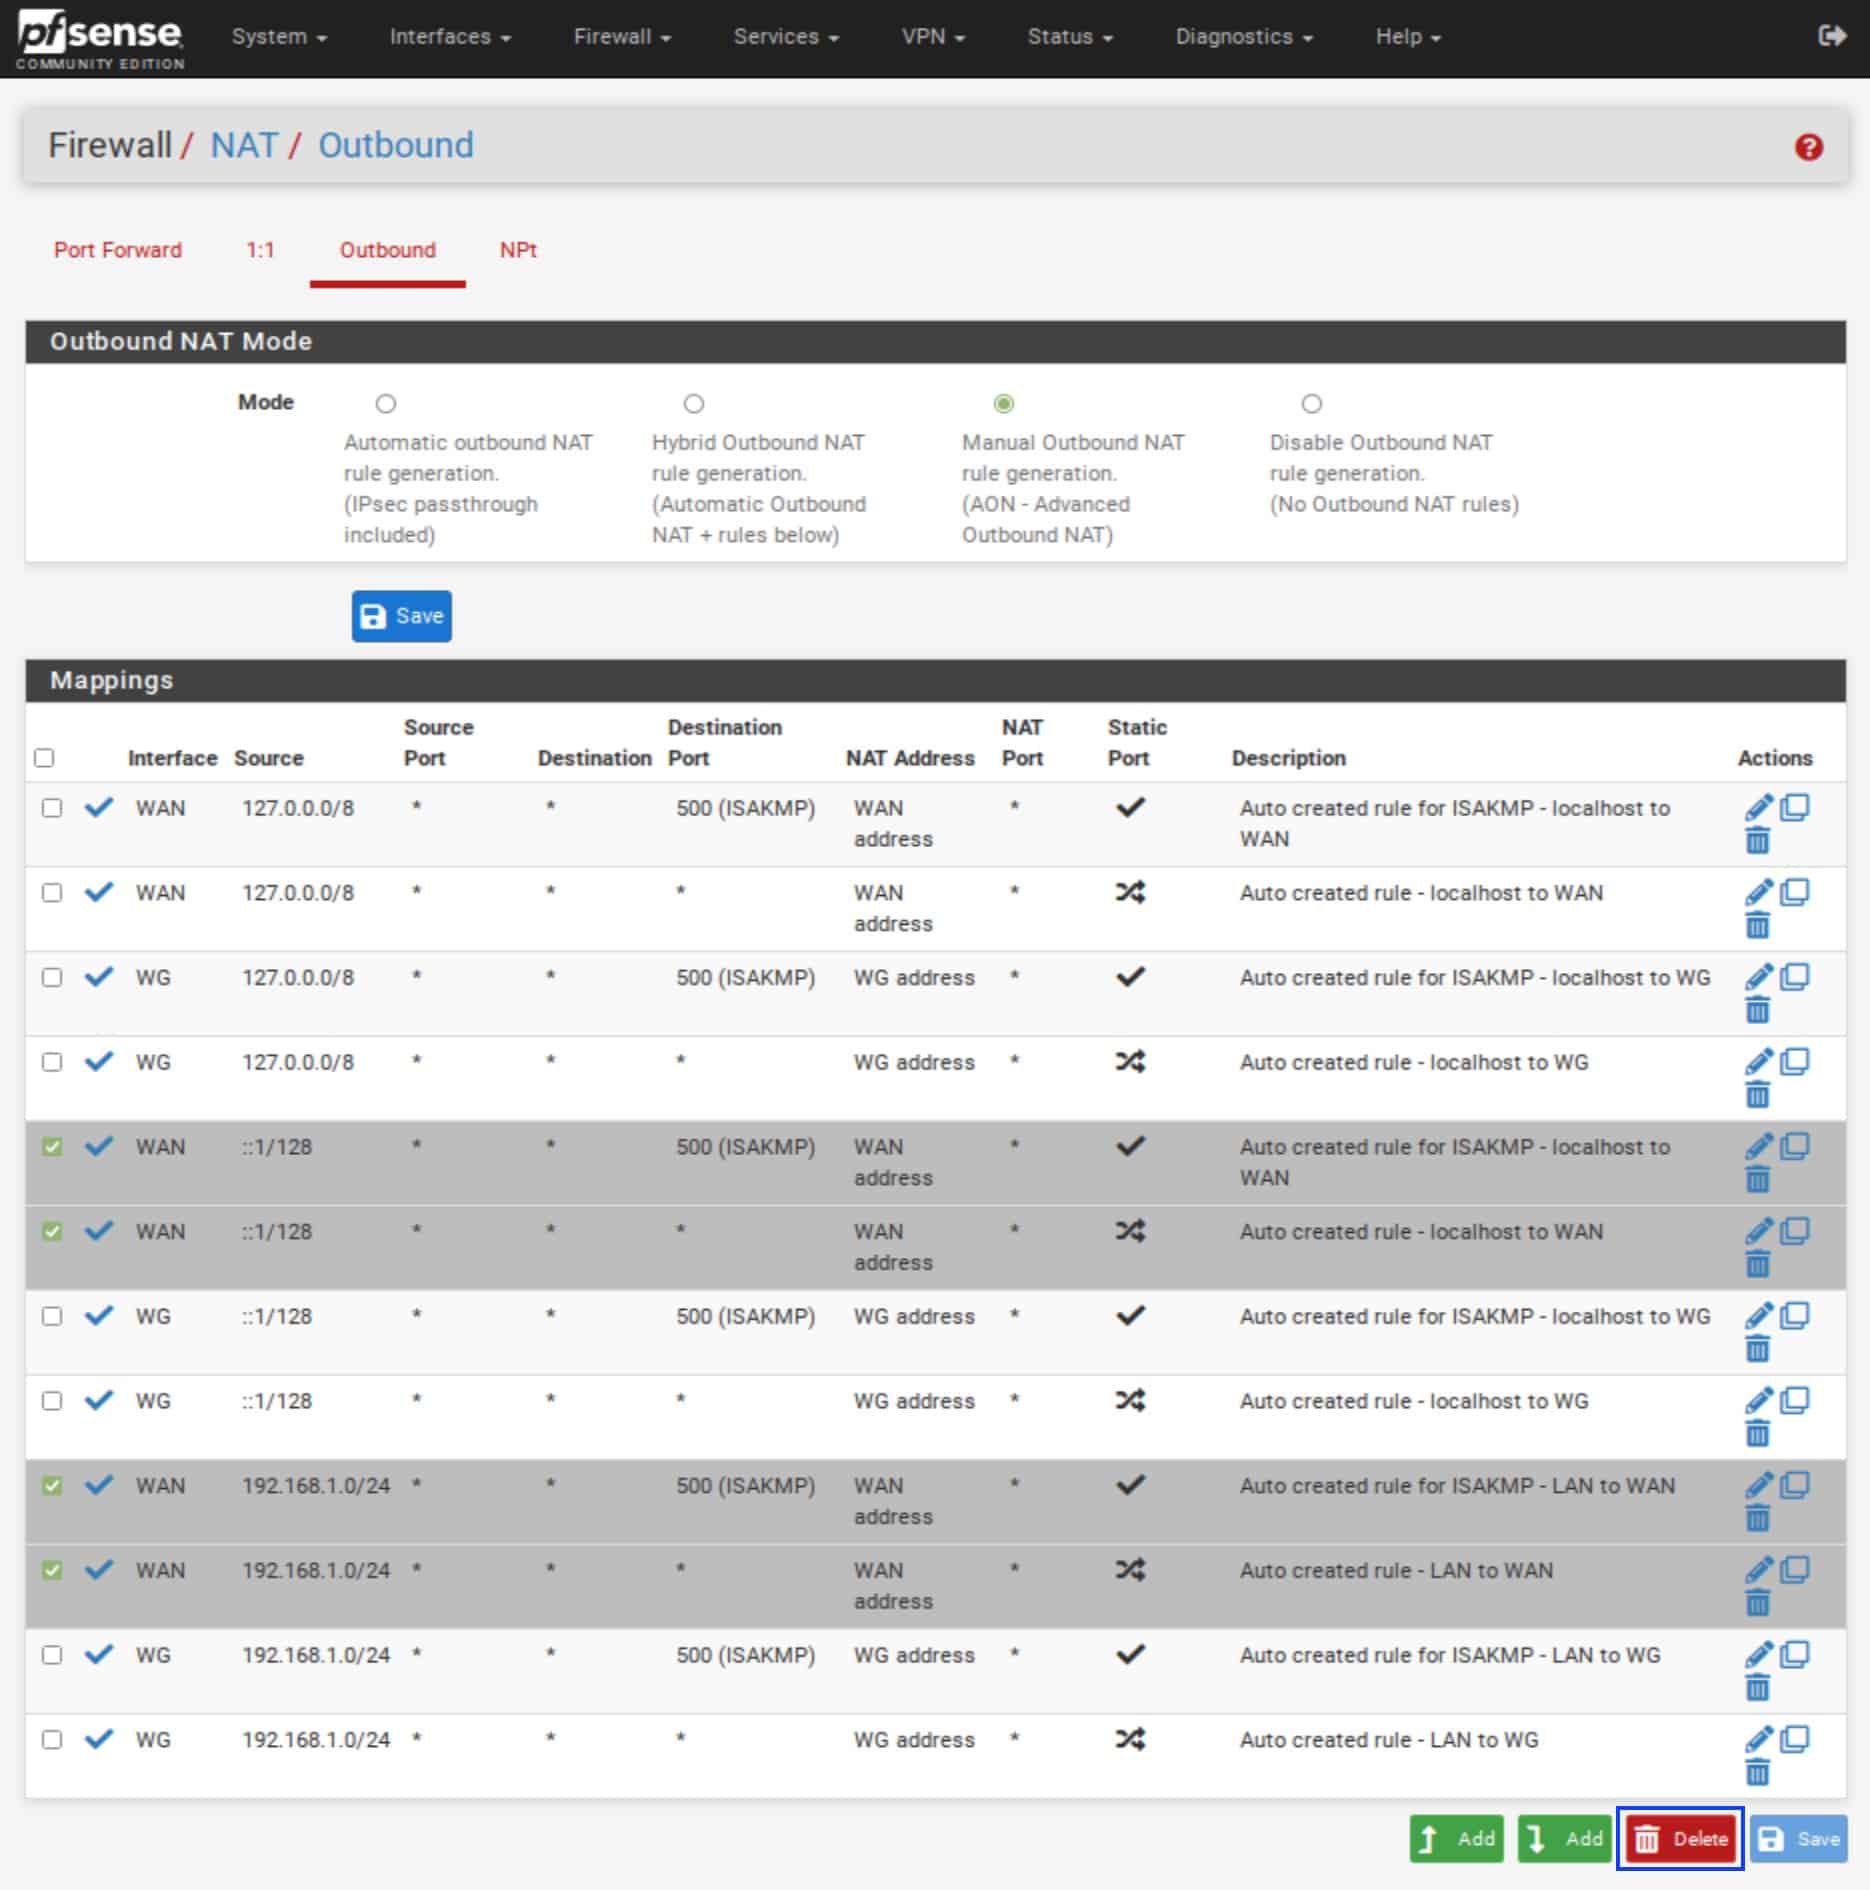Image resolution: width=1870 pixels, height=1890 pixels.
Task: Delete the 127.0.0.0/8 localhost to WG rule
Action: click(1757, 1095)
